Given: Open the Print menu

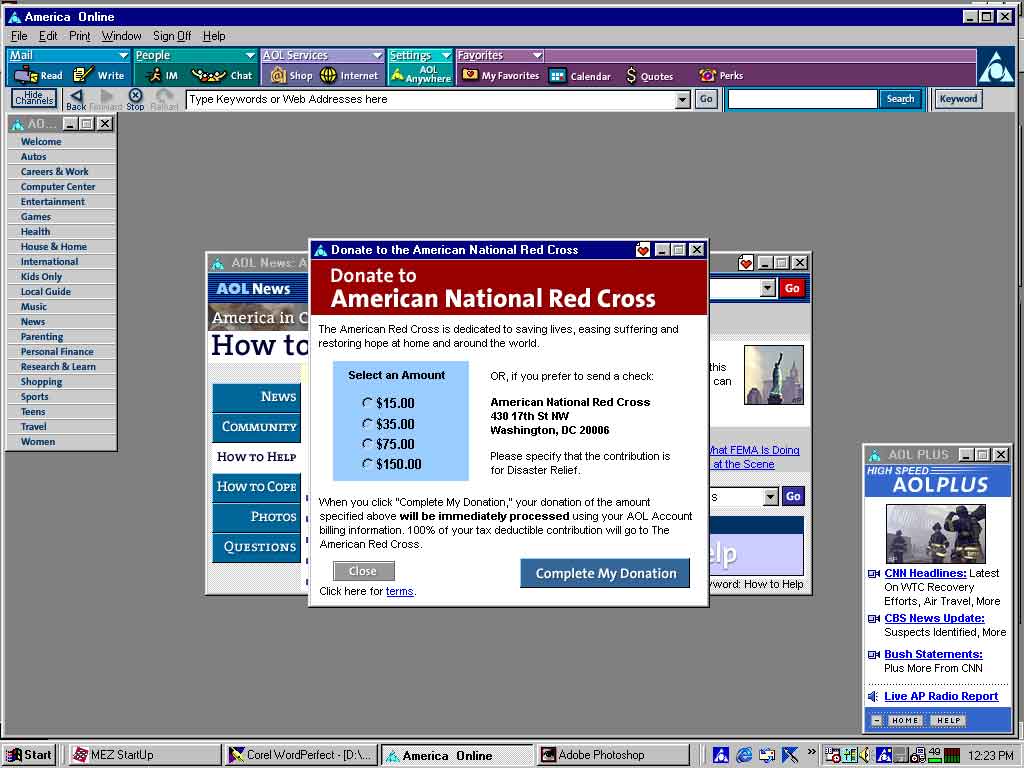Looking at the screenshot, I should click(80, 36).
